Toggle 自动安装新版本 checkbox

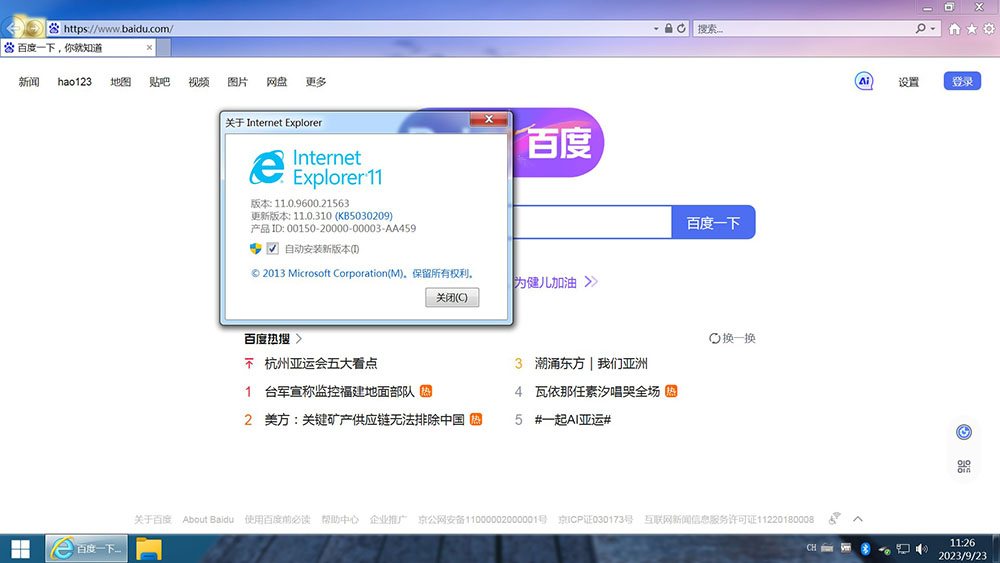click(273, 249)
